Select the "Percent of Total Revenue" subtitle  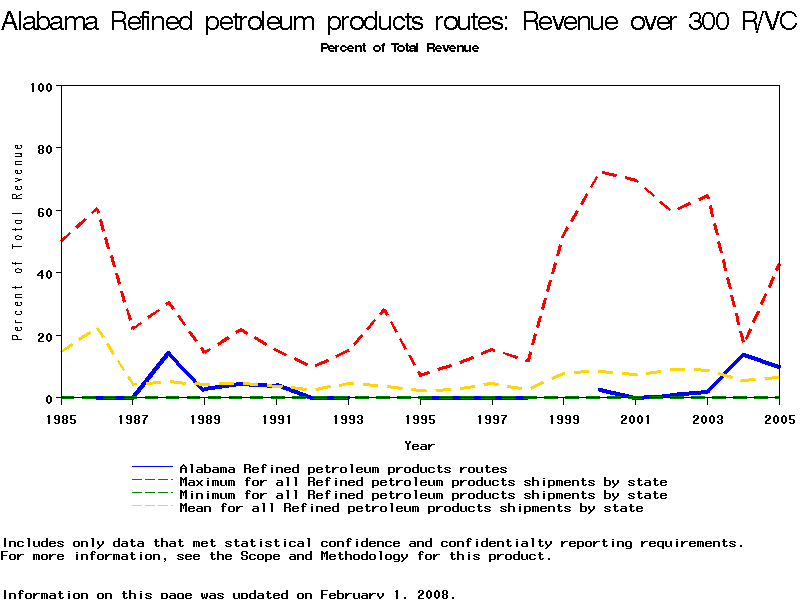coord(399,48)
